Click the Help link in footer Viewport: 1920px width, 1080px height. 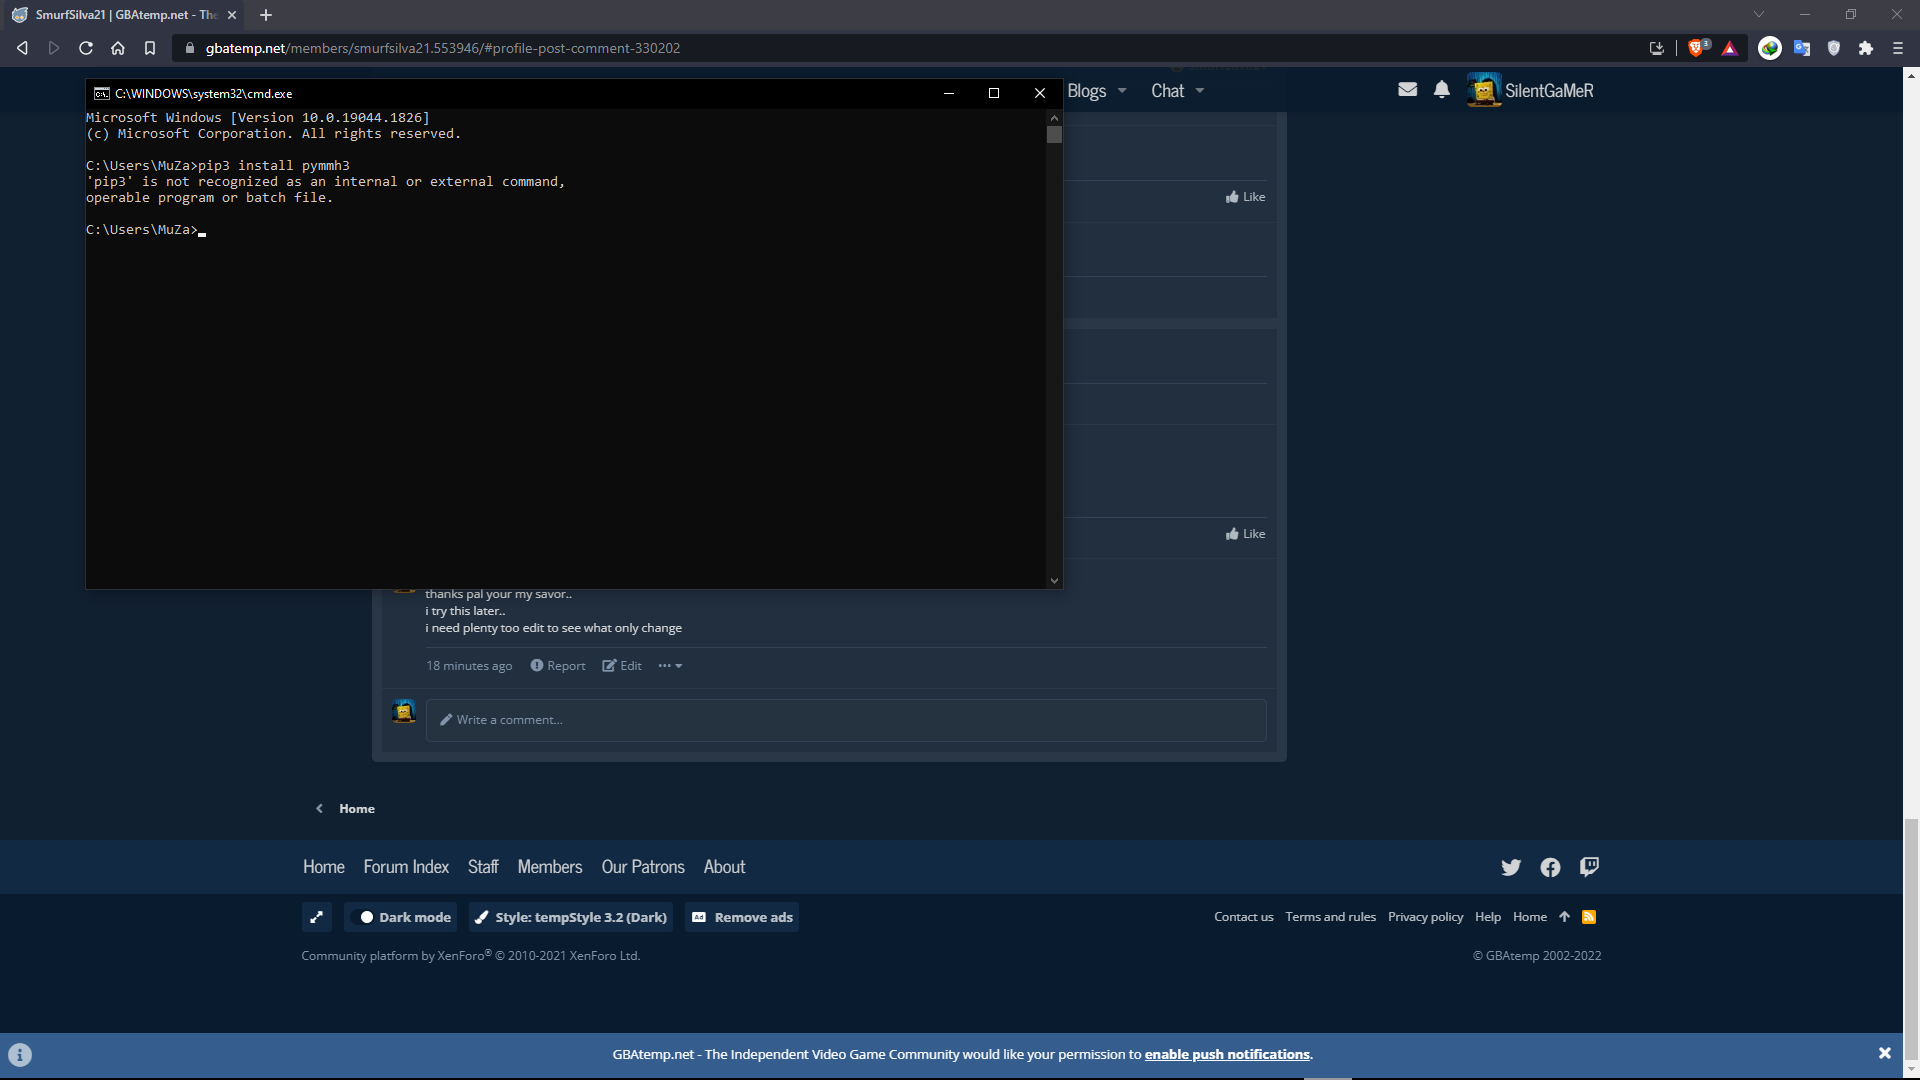[x=1488, y=917]
